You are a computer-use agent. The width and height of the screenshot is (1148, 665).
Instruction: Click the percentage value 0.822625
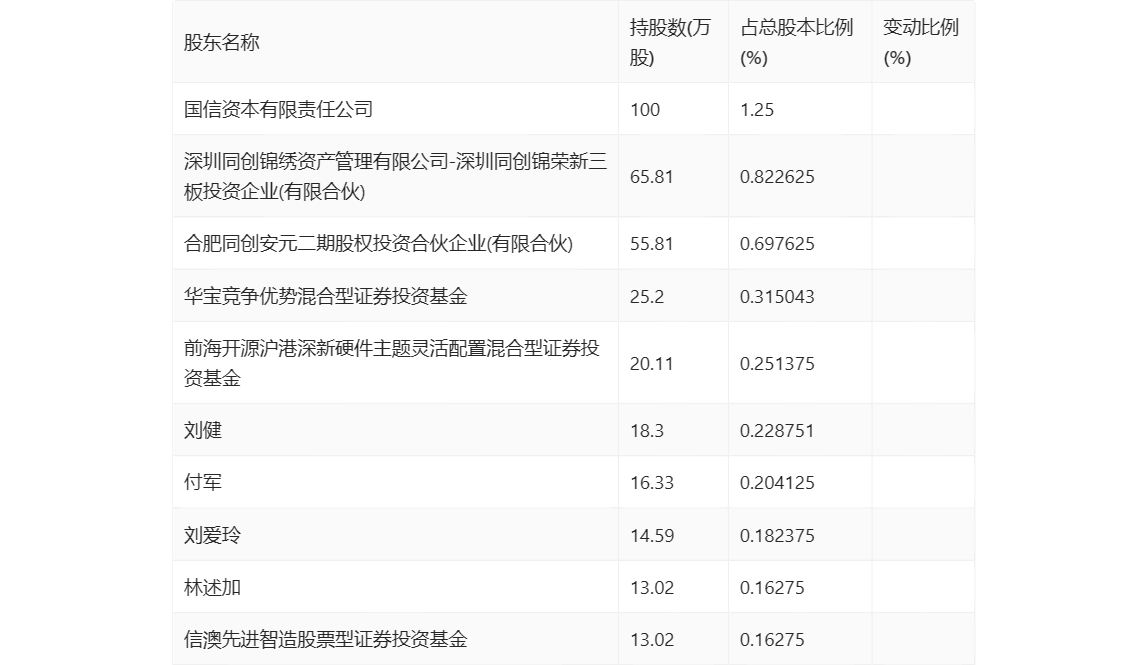pos(777,177)
